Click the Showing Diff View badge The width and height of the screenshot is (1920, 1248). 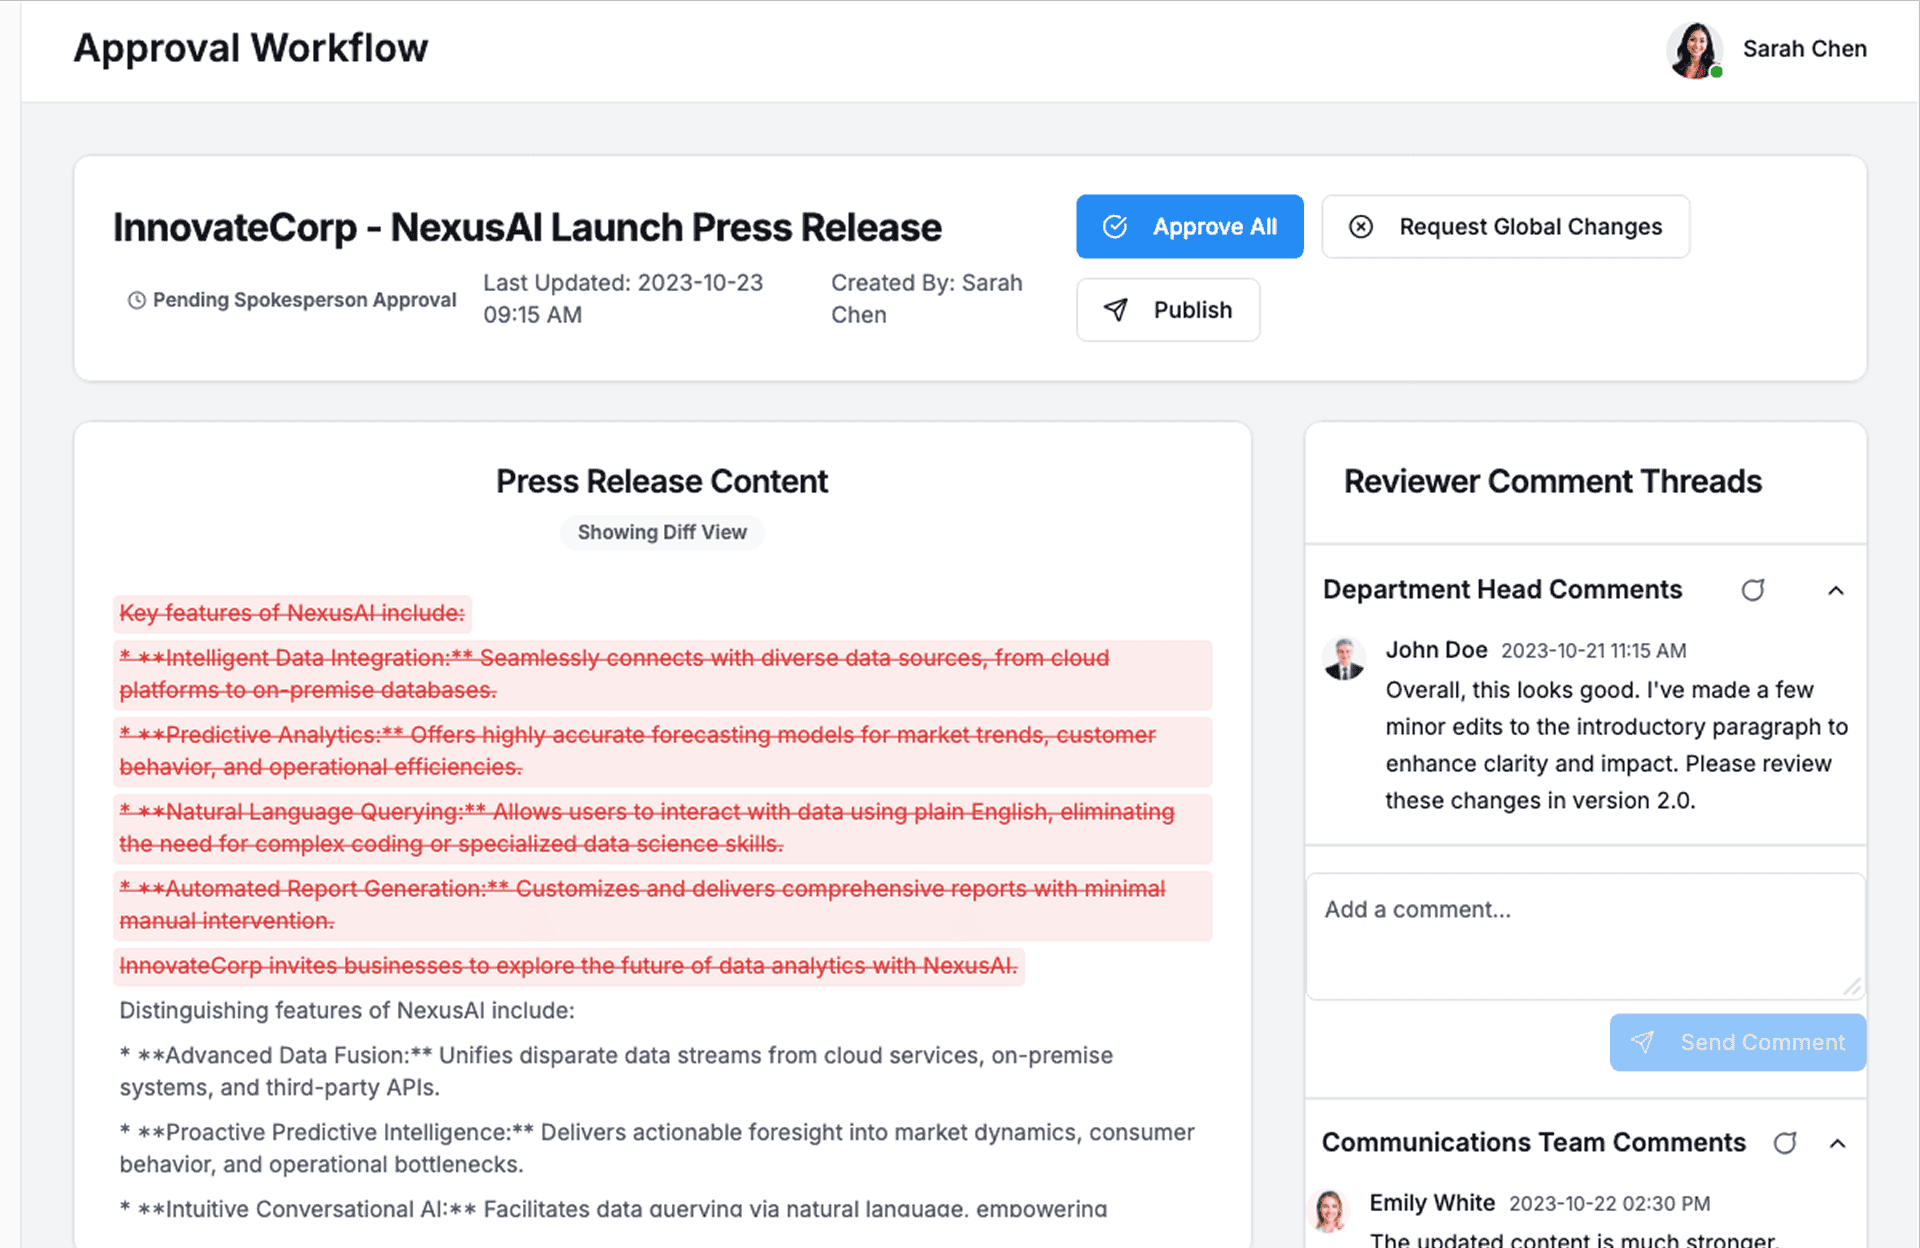(x=662, y=532)
